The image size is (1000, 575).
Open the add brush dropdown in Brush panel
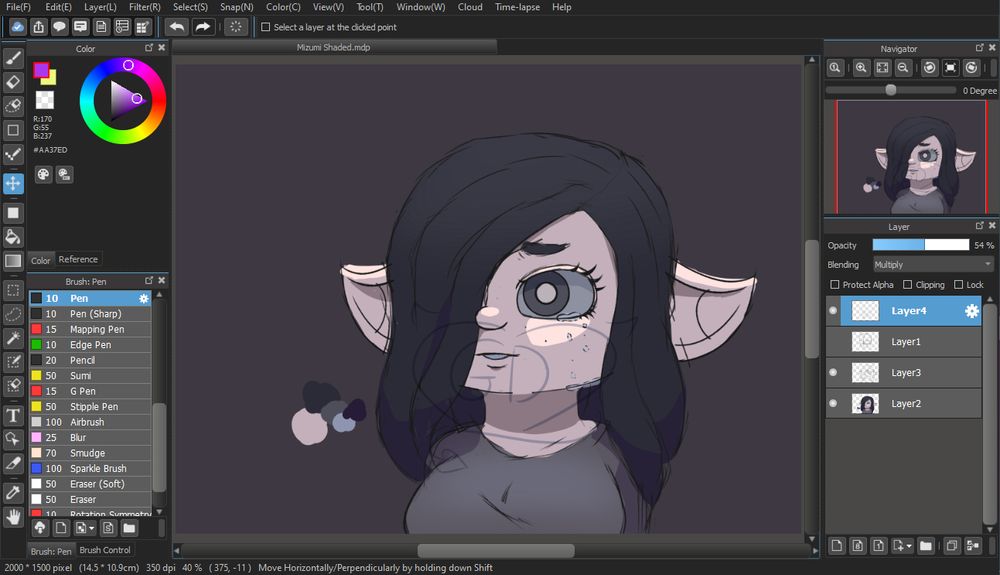tap(92, 527)
